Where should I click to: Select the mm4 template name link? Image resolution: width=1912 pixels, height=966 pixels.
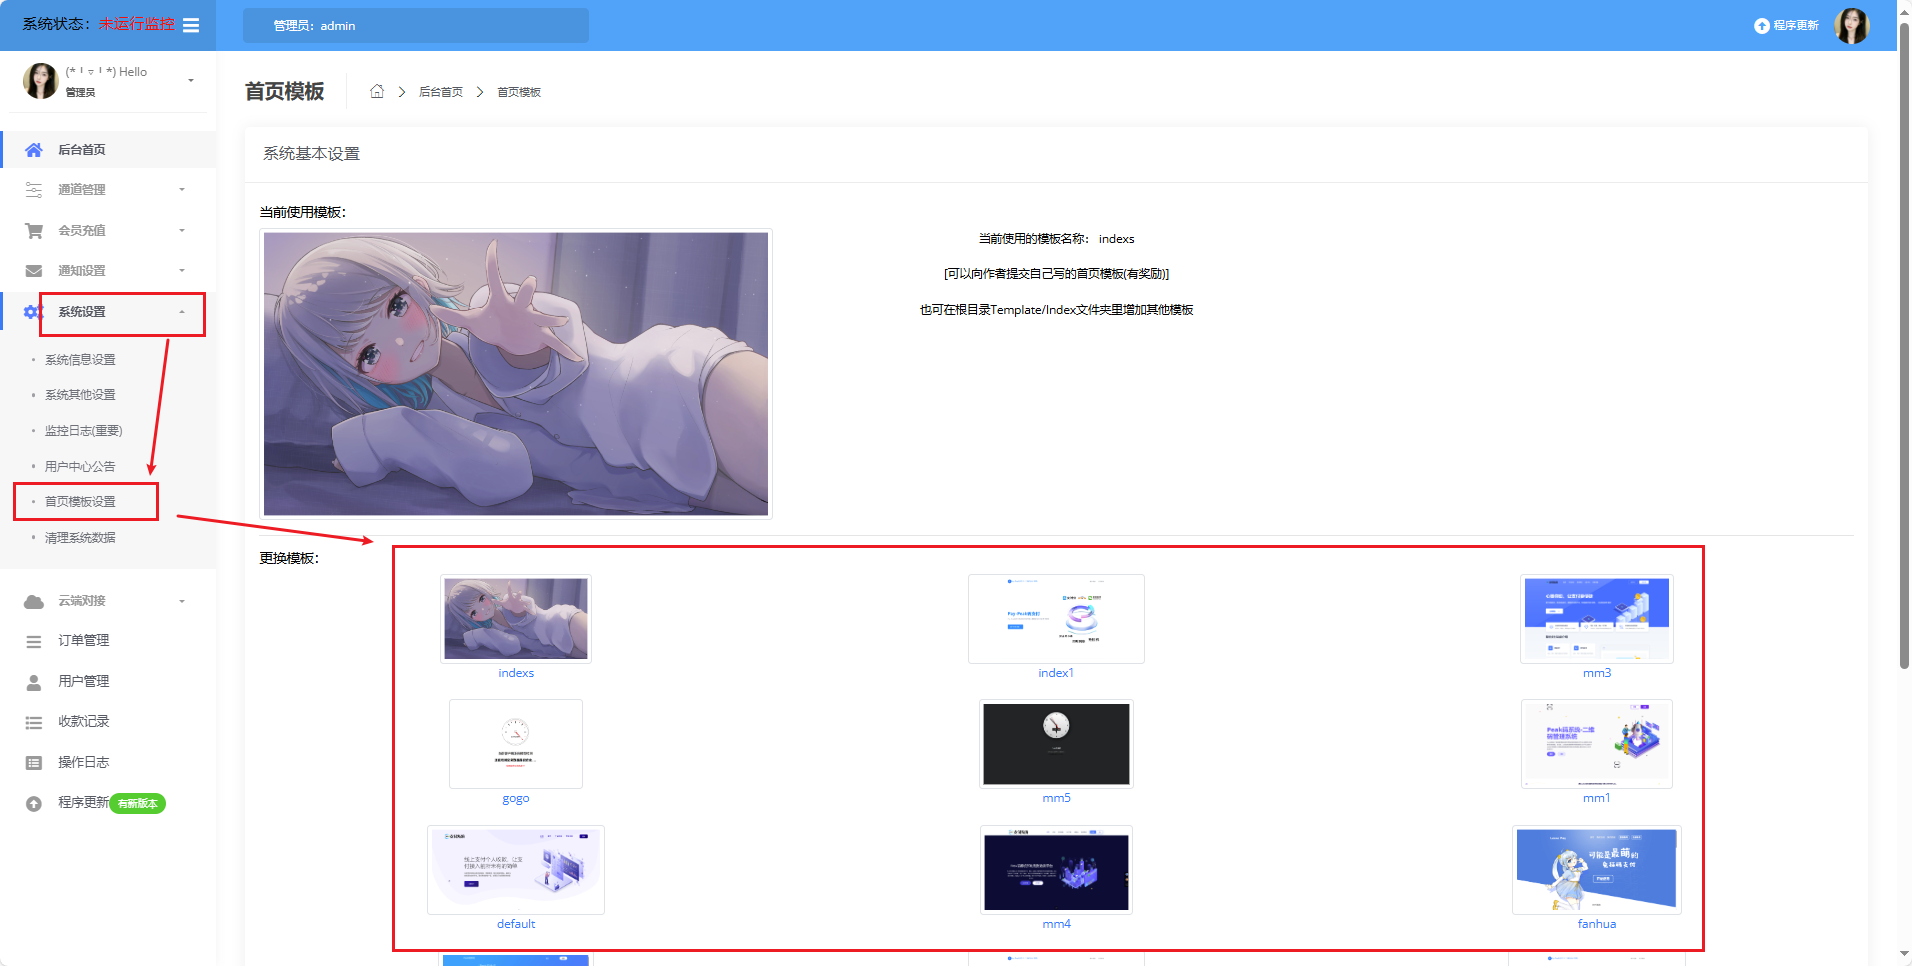pos(1056,924)
